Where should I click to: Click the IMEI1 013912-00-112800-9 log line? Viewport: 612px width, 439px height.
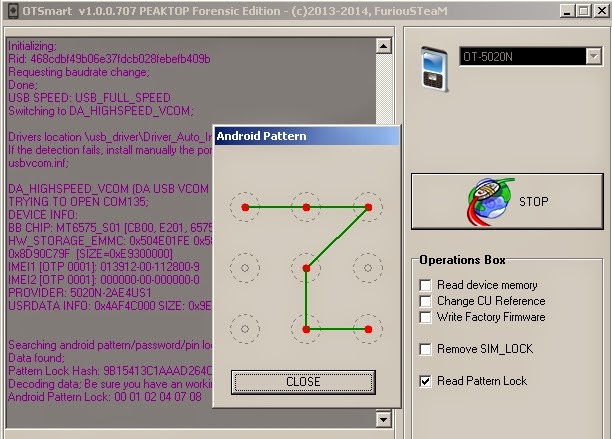coord(104,267)
